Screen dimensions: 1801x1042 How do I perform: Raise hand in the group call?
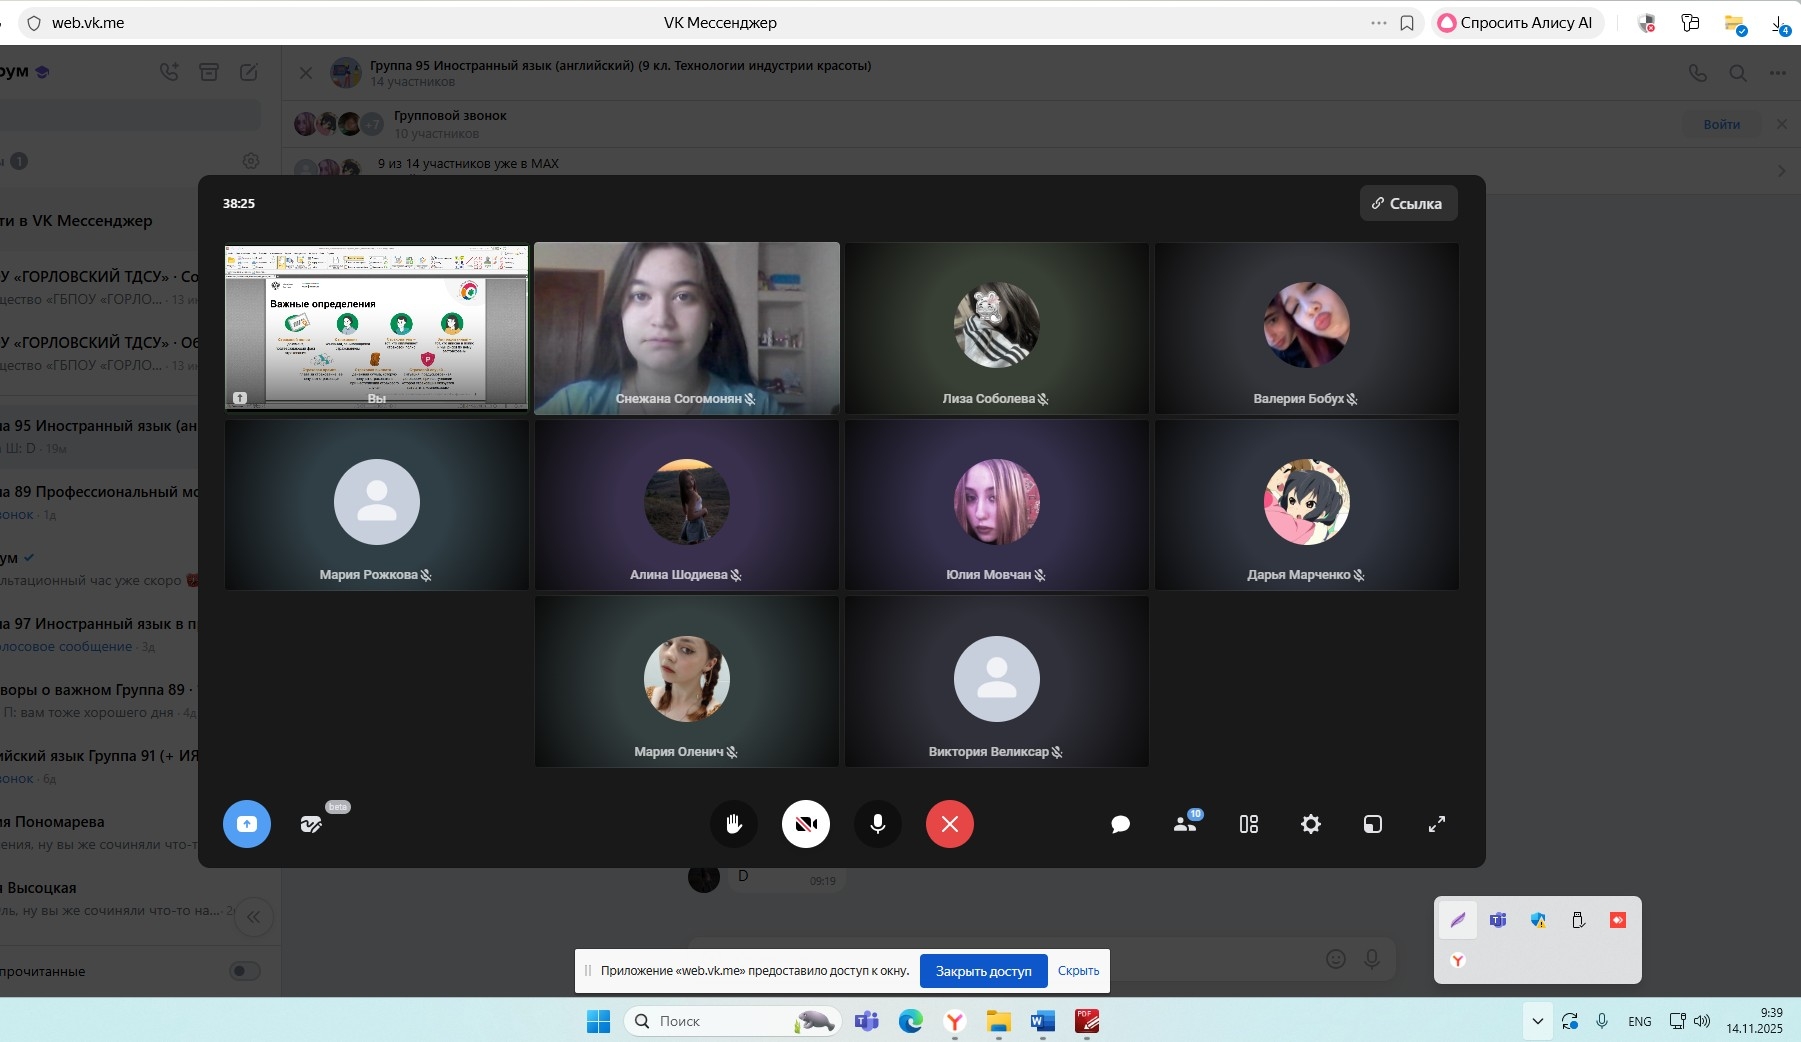point(733,824)
